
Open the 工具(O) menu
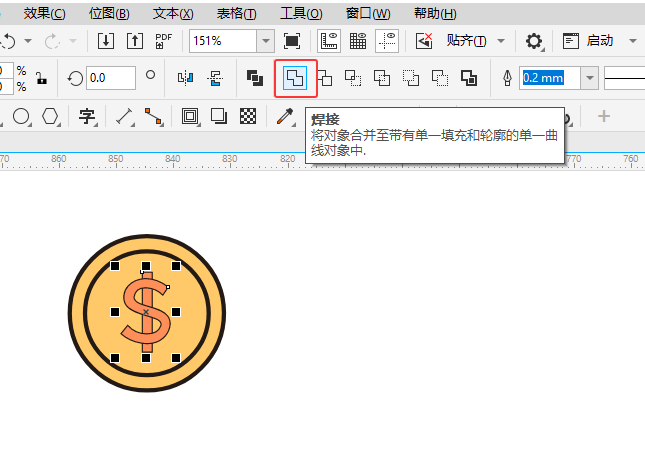(301, 14)
